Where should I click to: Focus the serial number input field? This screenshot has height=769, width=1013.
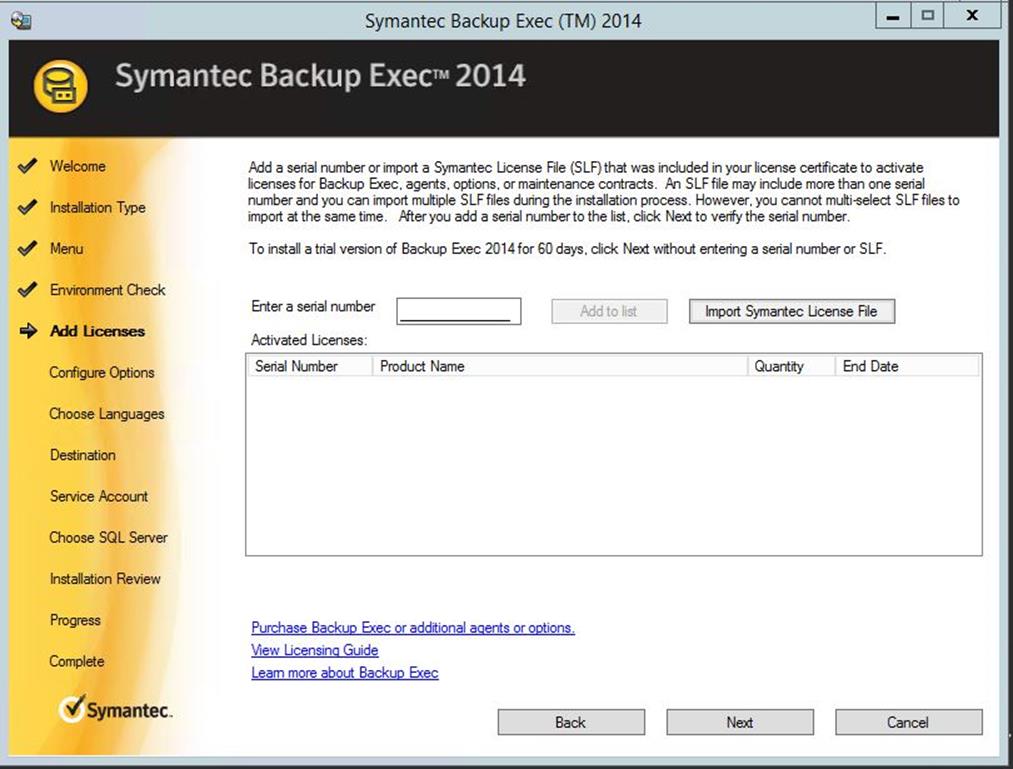click(459, 311)
